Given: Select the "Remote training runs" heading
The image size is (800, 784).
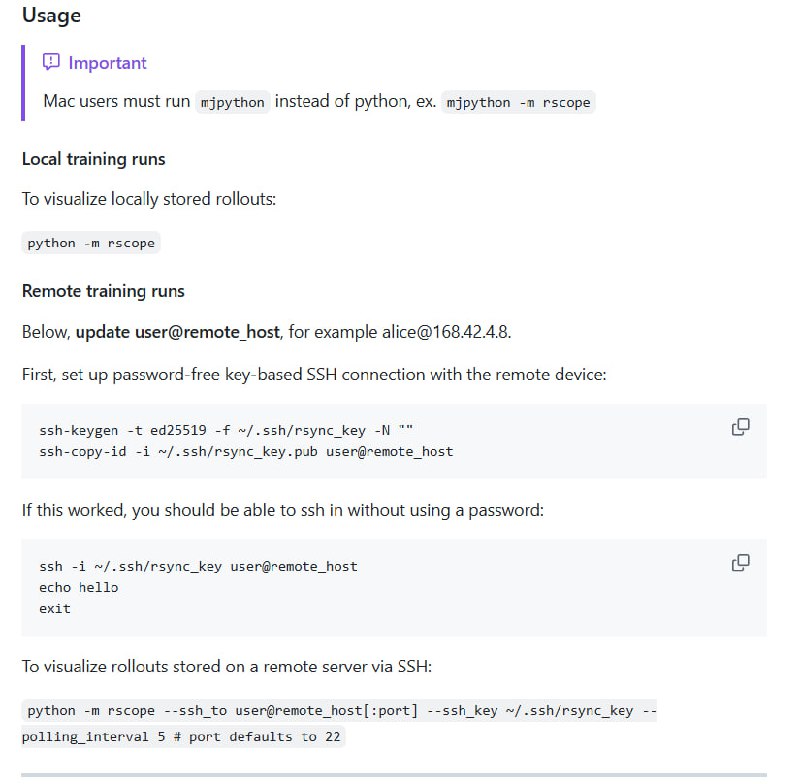Looking at the screenshot, I should coord(103,291).
